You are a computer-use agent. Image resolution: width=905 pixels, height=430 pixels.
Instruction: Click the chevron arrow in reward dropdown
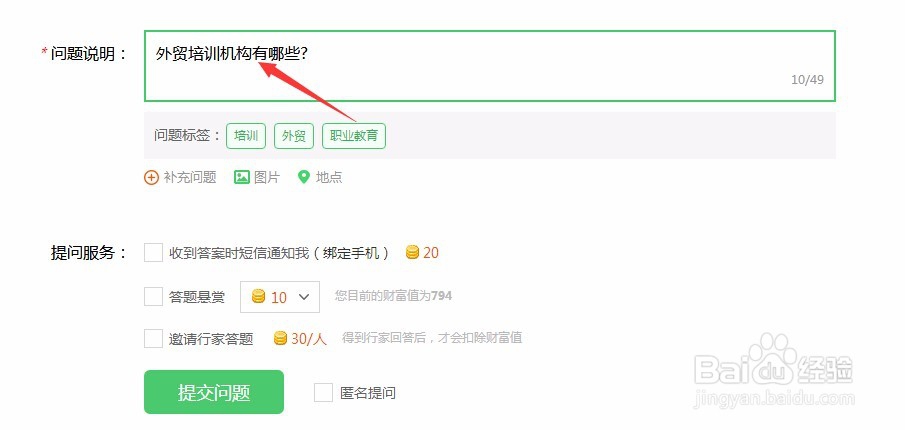click(304, 297)
